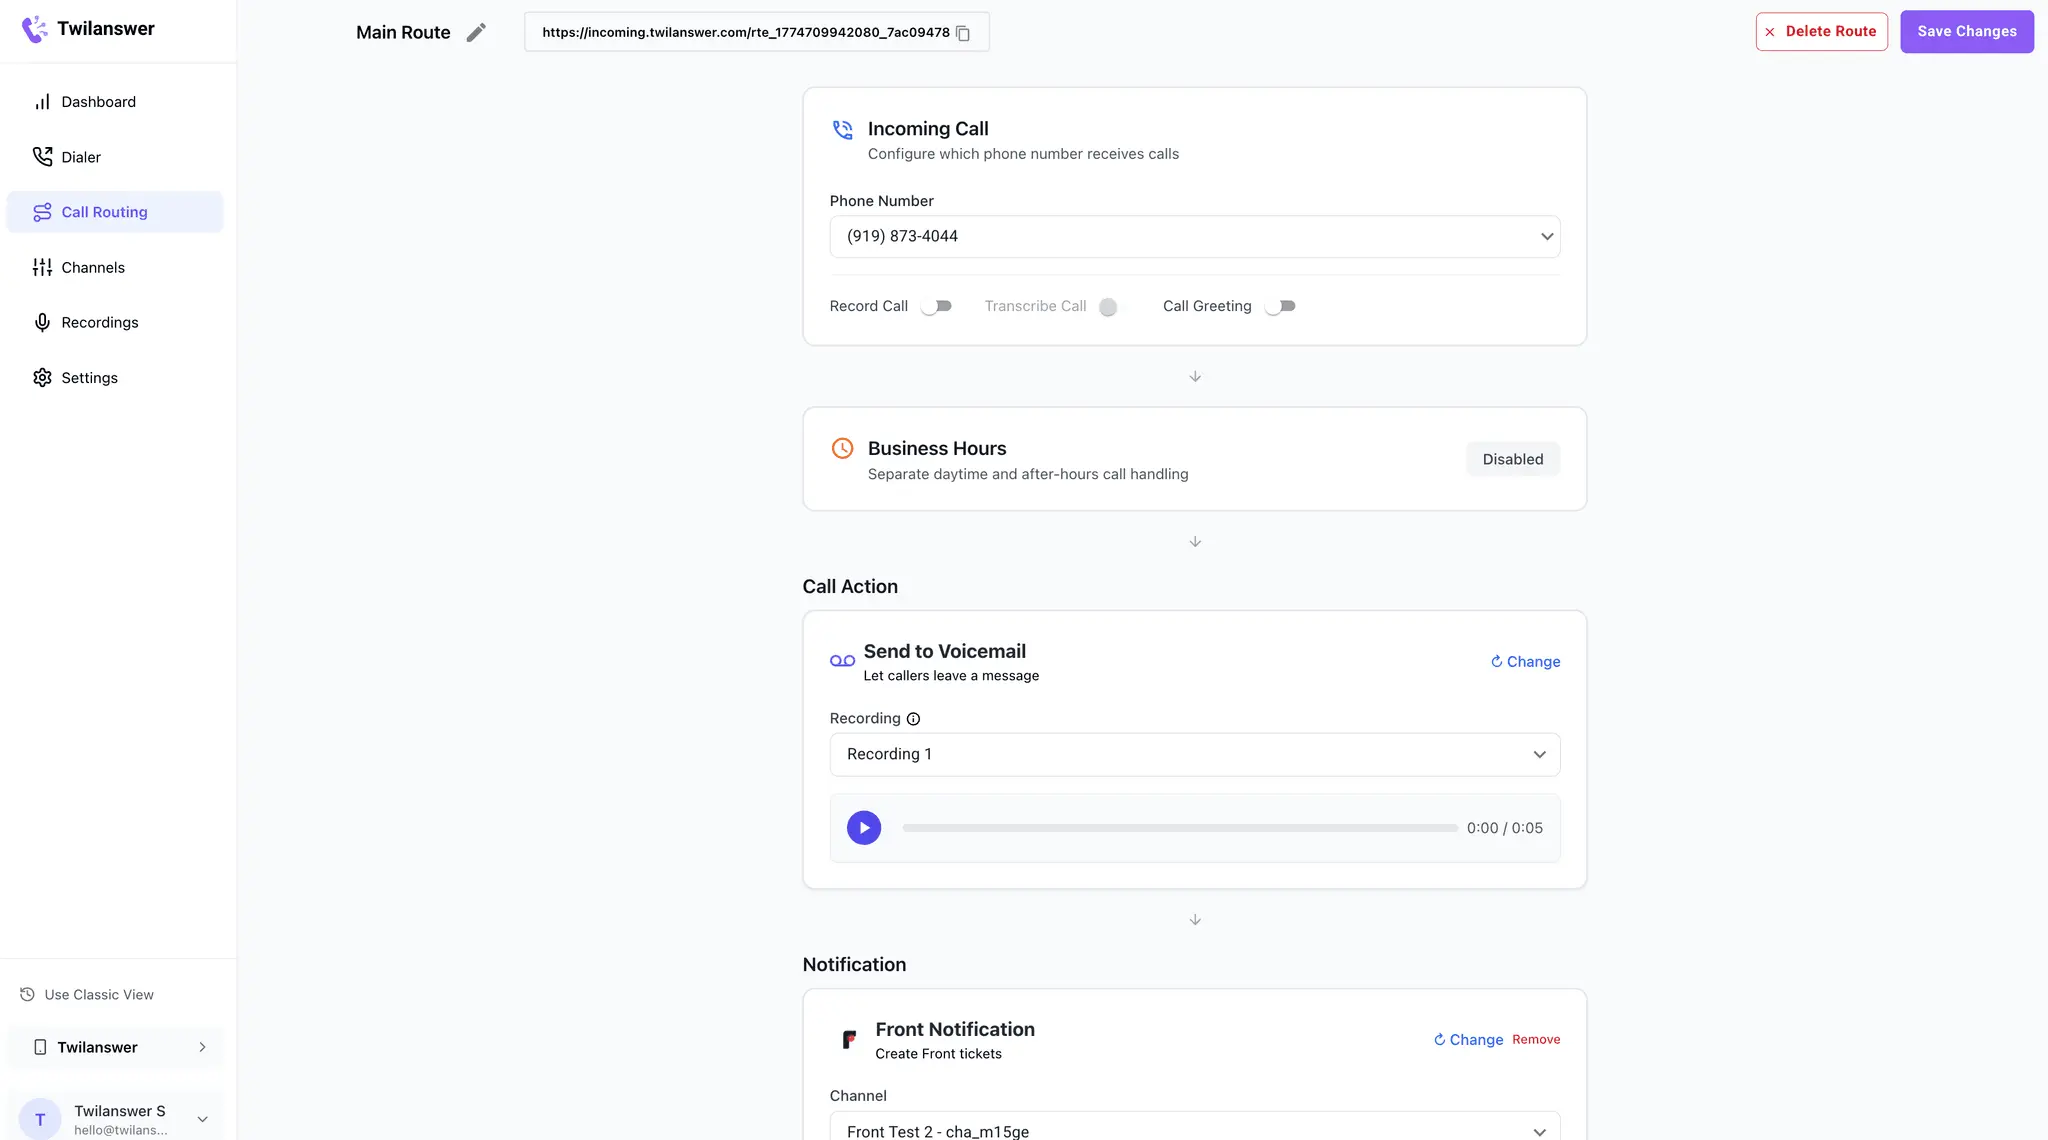Viewport: 2048px width, 1140px height.
Task: Toggle Transcribe Call switch
Action: [x=1108, y=307]
